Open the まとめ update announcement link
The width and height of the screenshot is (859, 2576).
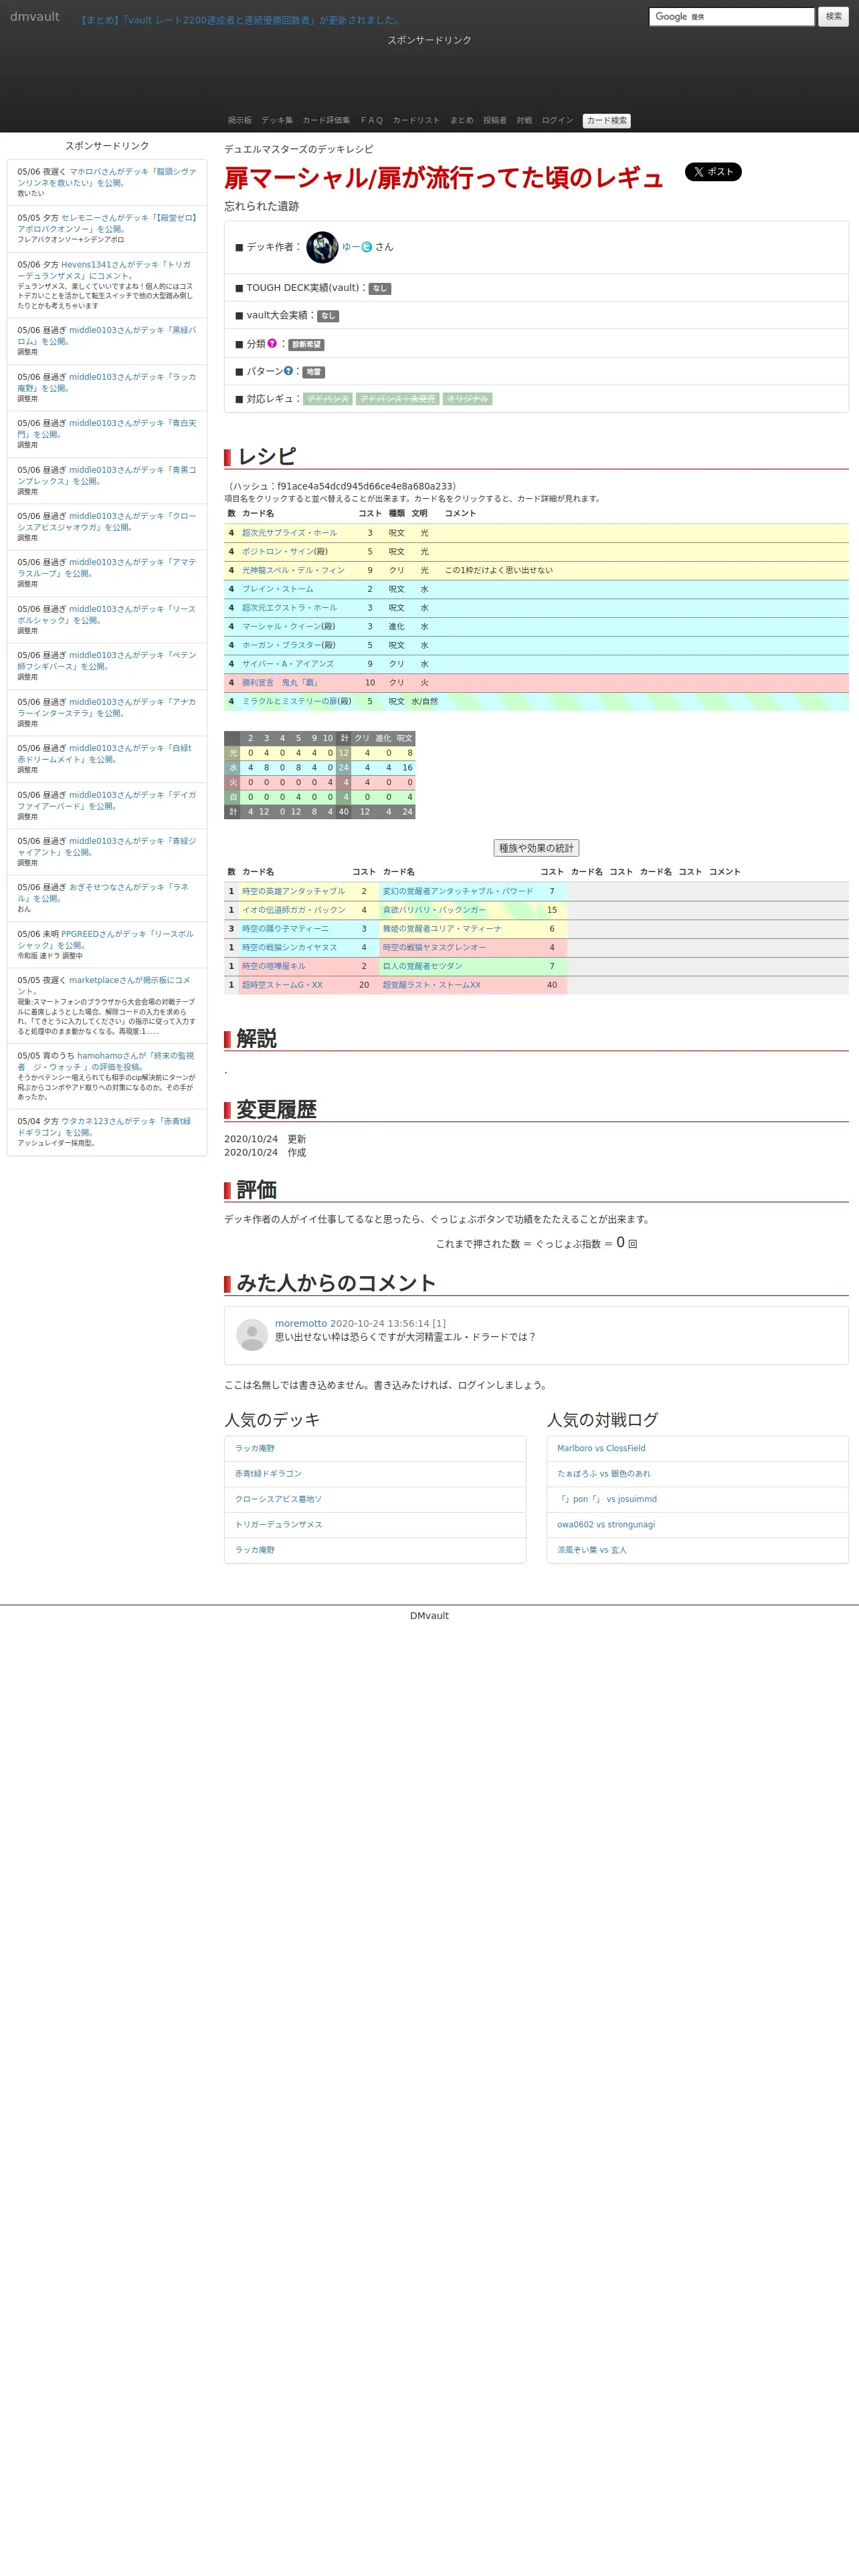click(x=241, y=20)
